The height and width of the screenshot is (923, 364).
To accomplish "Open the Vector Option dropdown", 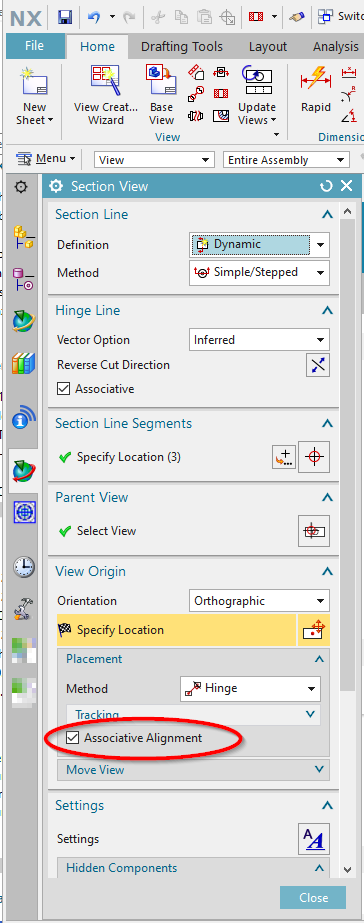I will (x=259, y=340).
